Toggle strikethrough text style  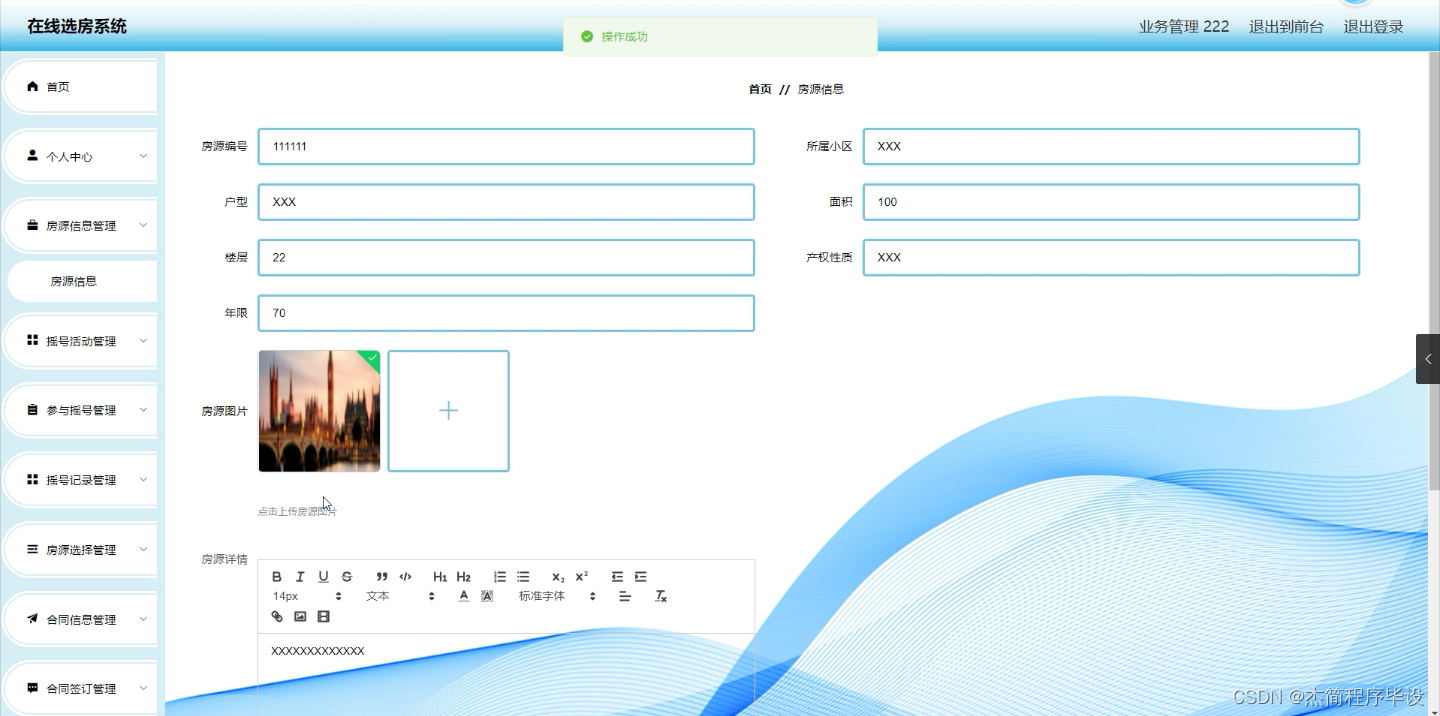pyautogui.click(x=347, y=576)
